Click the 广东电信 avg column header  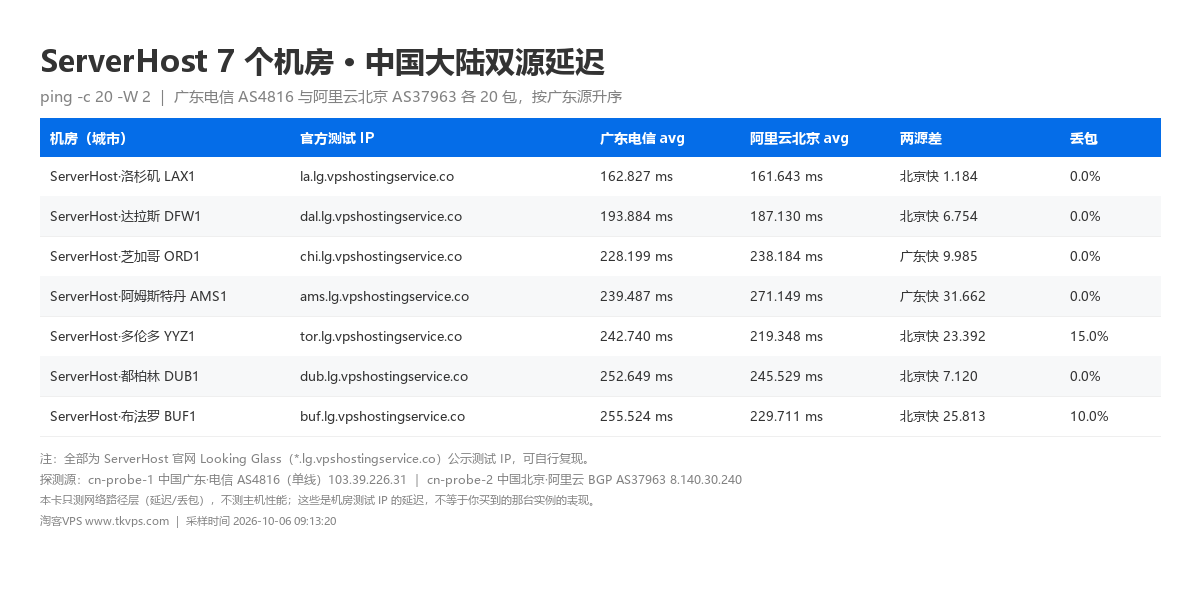642,138
